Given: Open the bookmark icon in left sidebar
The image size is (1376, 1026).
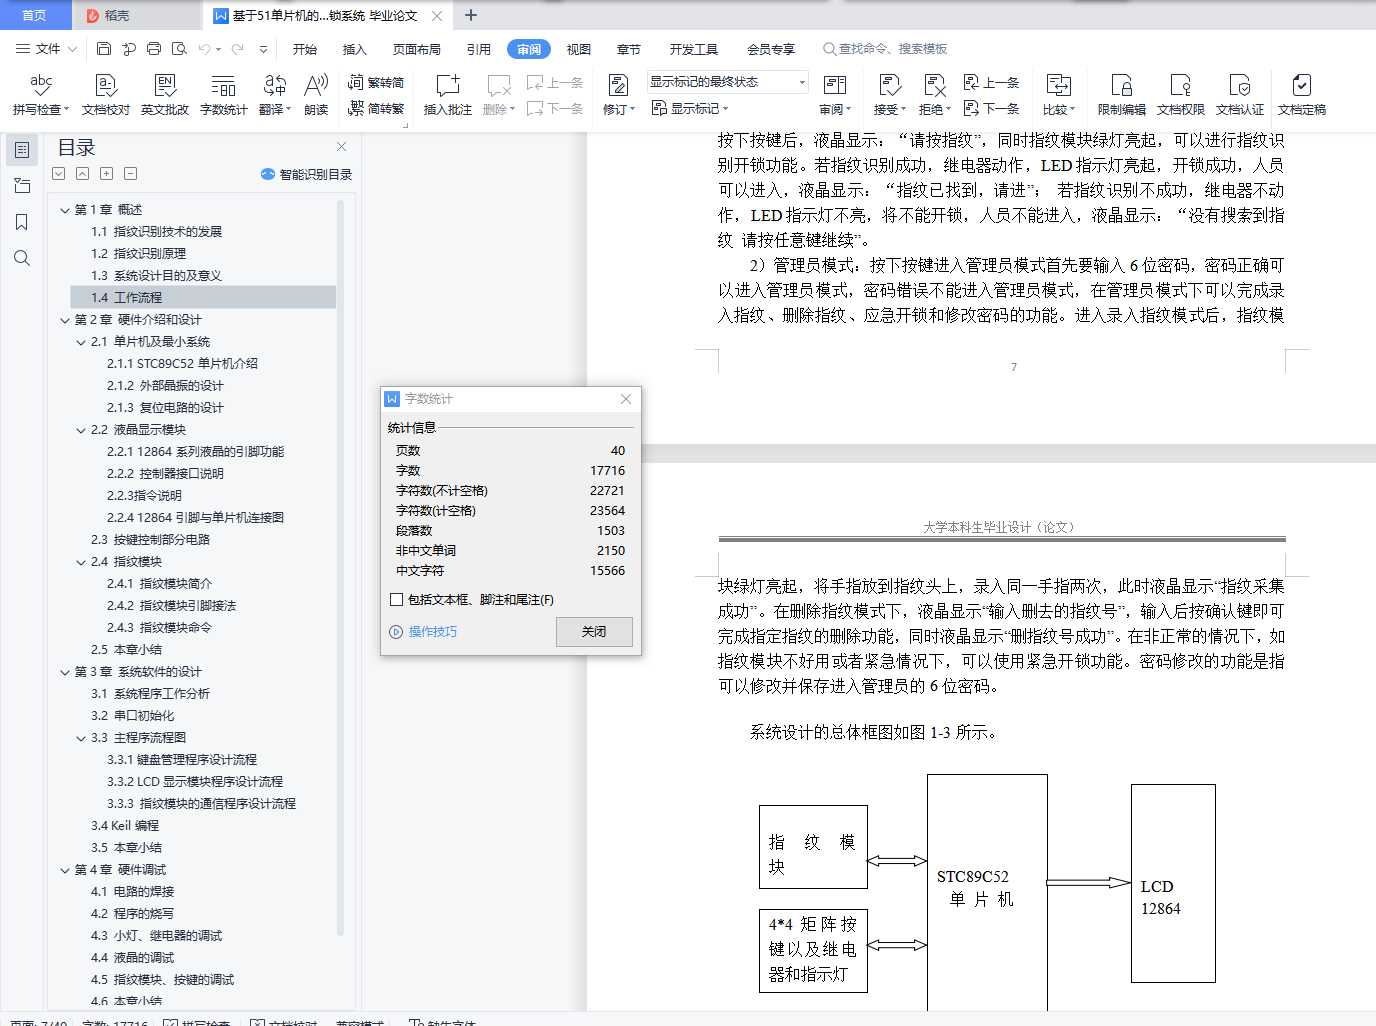Looking at the screenshot, I should coord(22,222).
